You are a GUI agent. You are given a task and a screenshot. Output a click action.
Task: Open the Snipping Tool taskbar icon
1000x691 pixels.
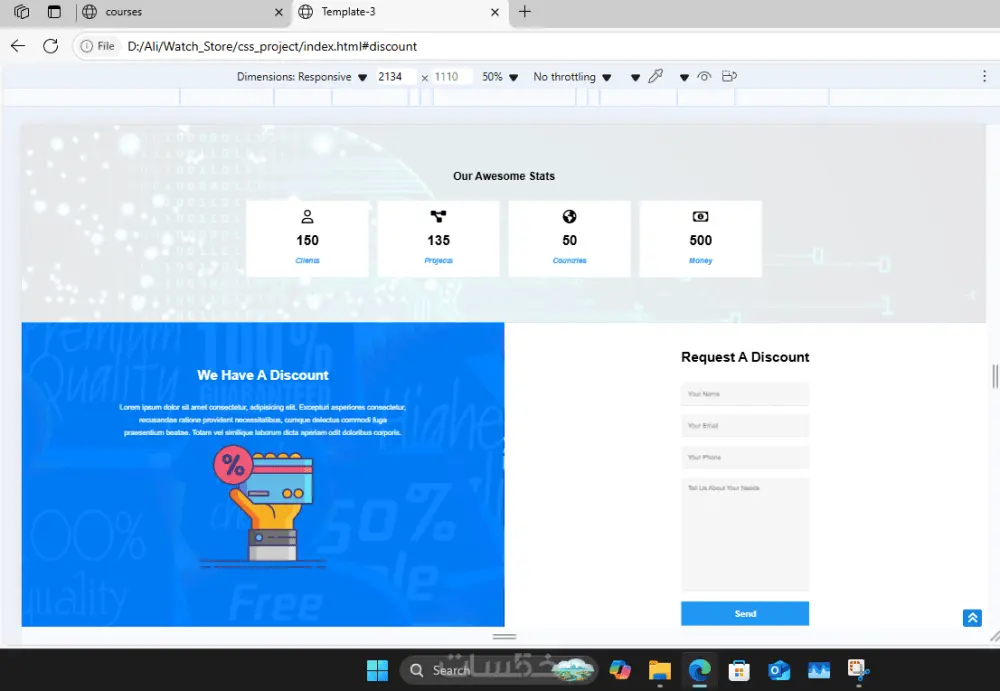coord(858,670)
